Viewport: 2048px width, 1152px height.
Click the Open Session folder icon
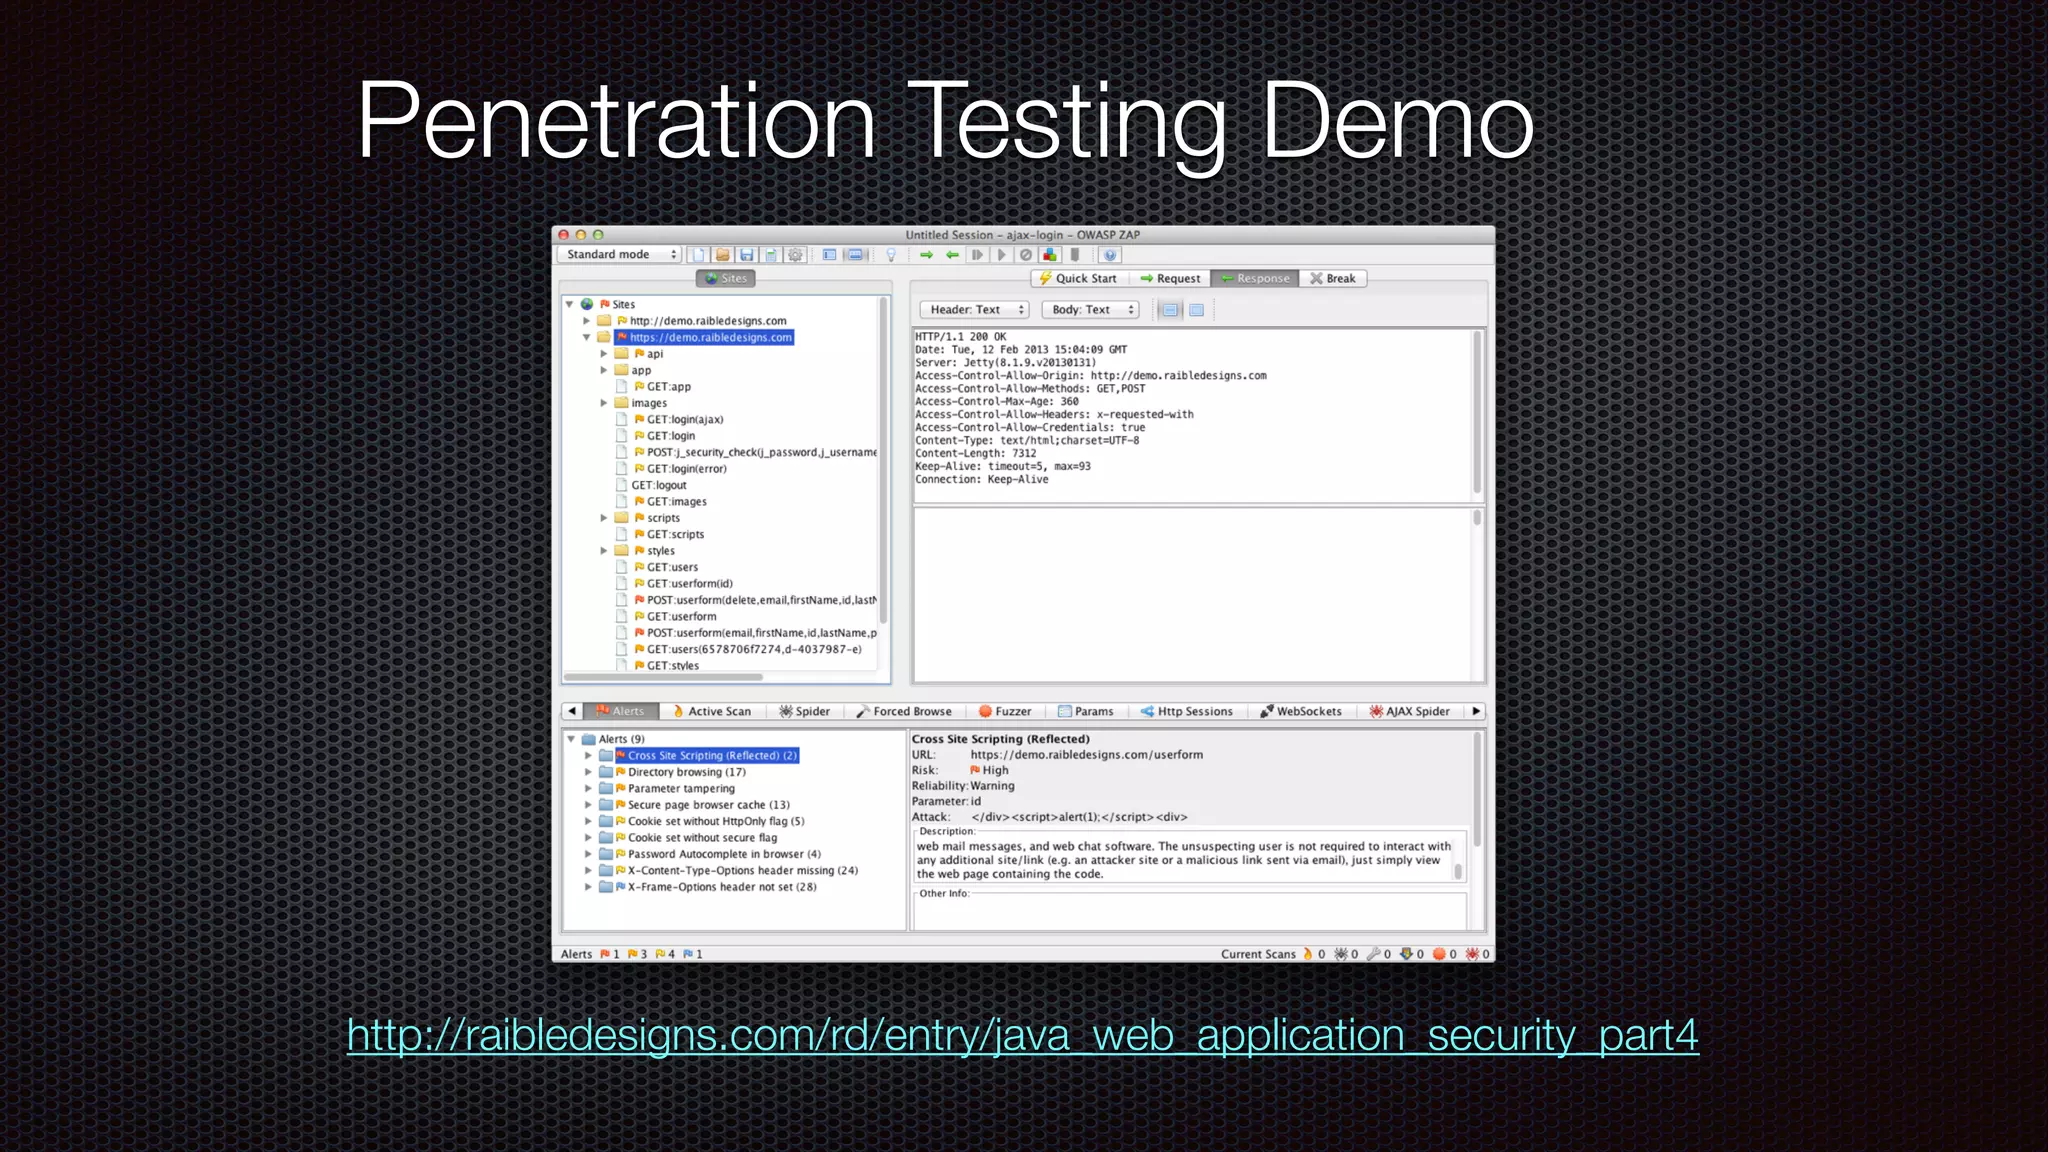point(722,254)
